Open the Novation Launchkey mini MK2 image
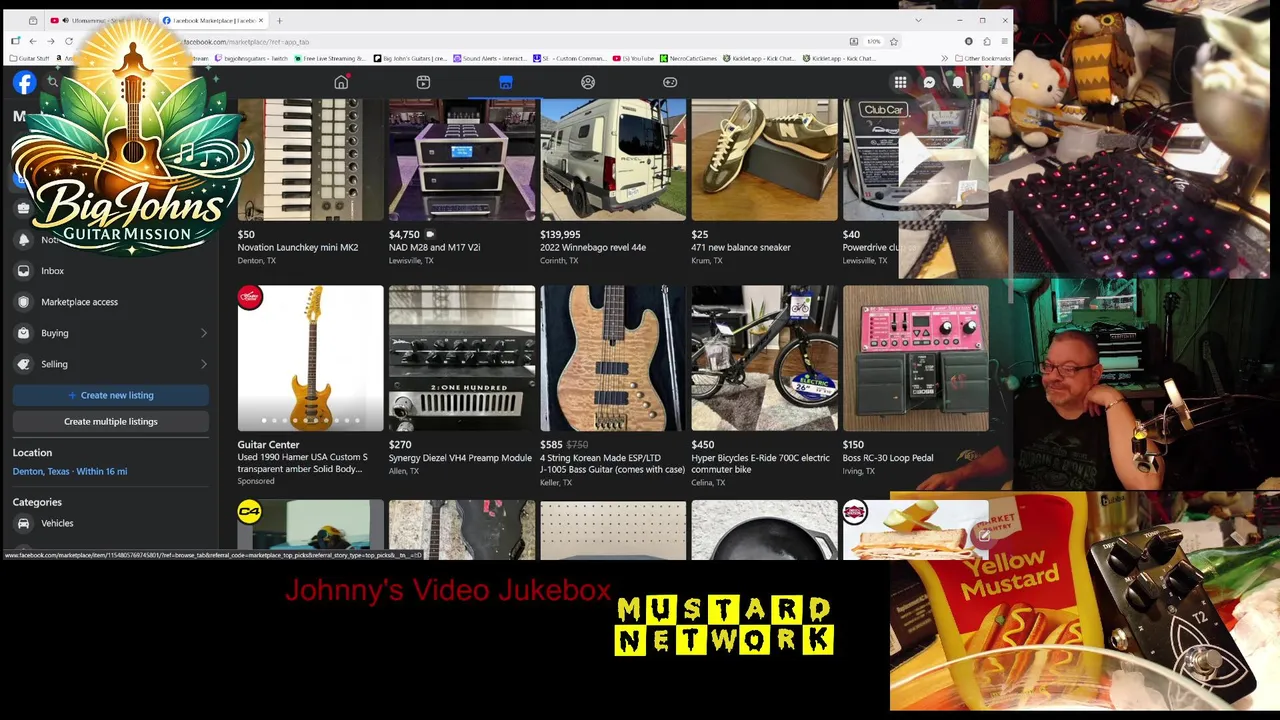This screenshot has width=1280, height=720. (310, 159)
